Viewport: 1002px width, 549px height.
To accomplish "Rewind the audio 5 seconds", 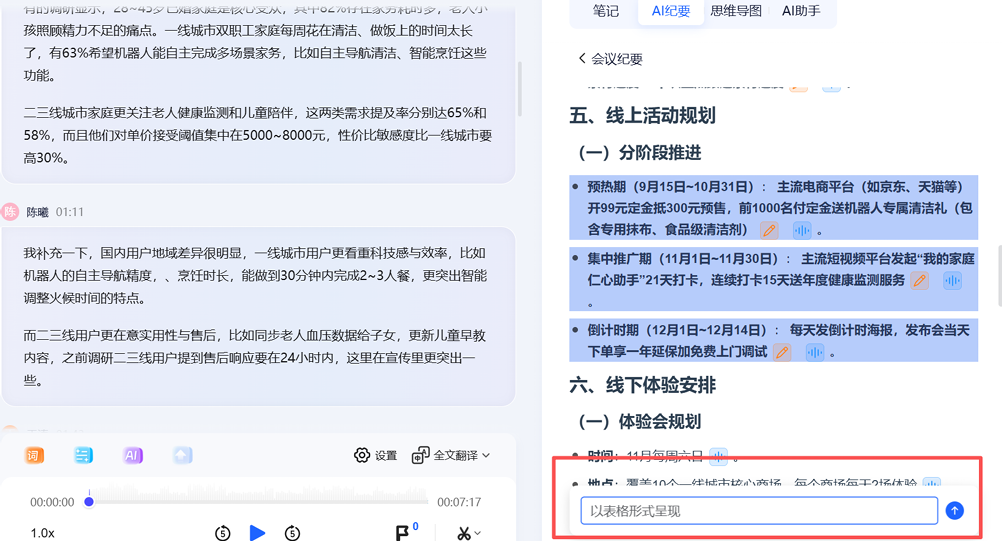I will 222,532.
